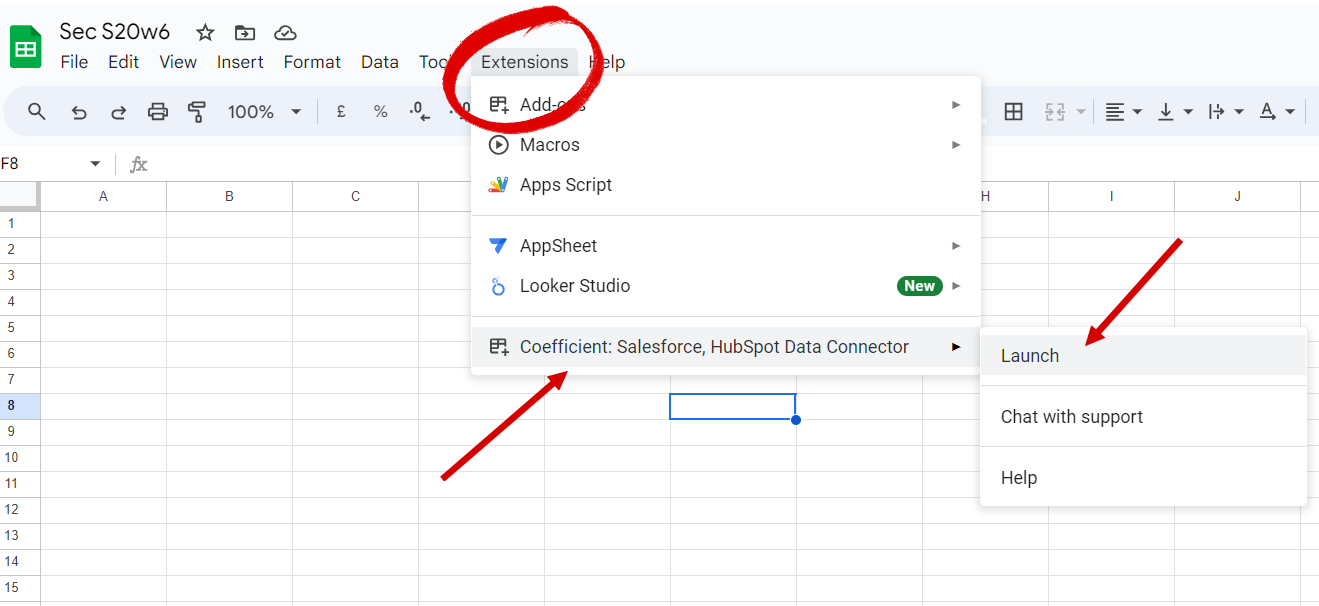Open the Macros submenu

pos(550,145)
